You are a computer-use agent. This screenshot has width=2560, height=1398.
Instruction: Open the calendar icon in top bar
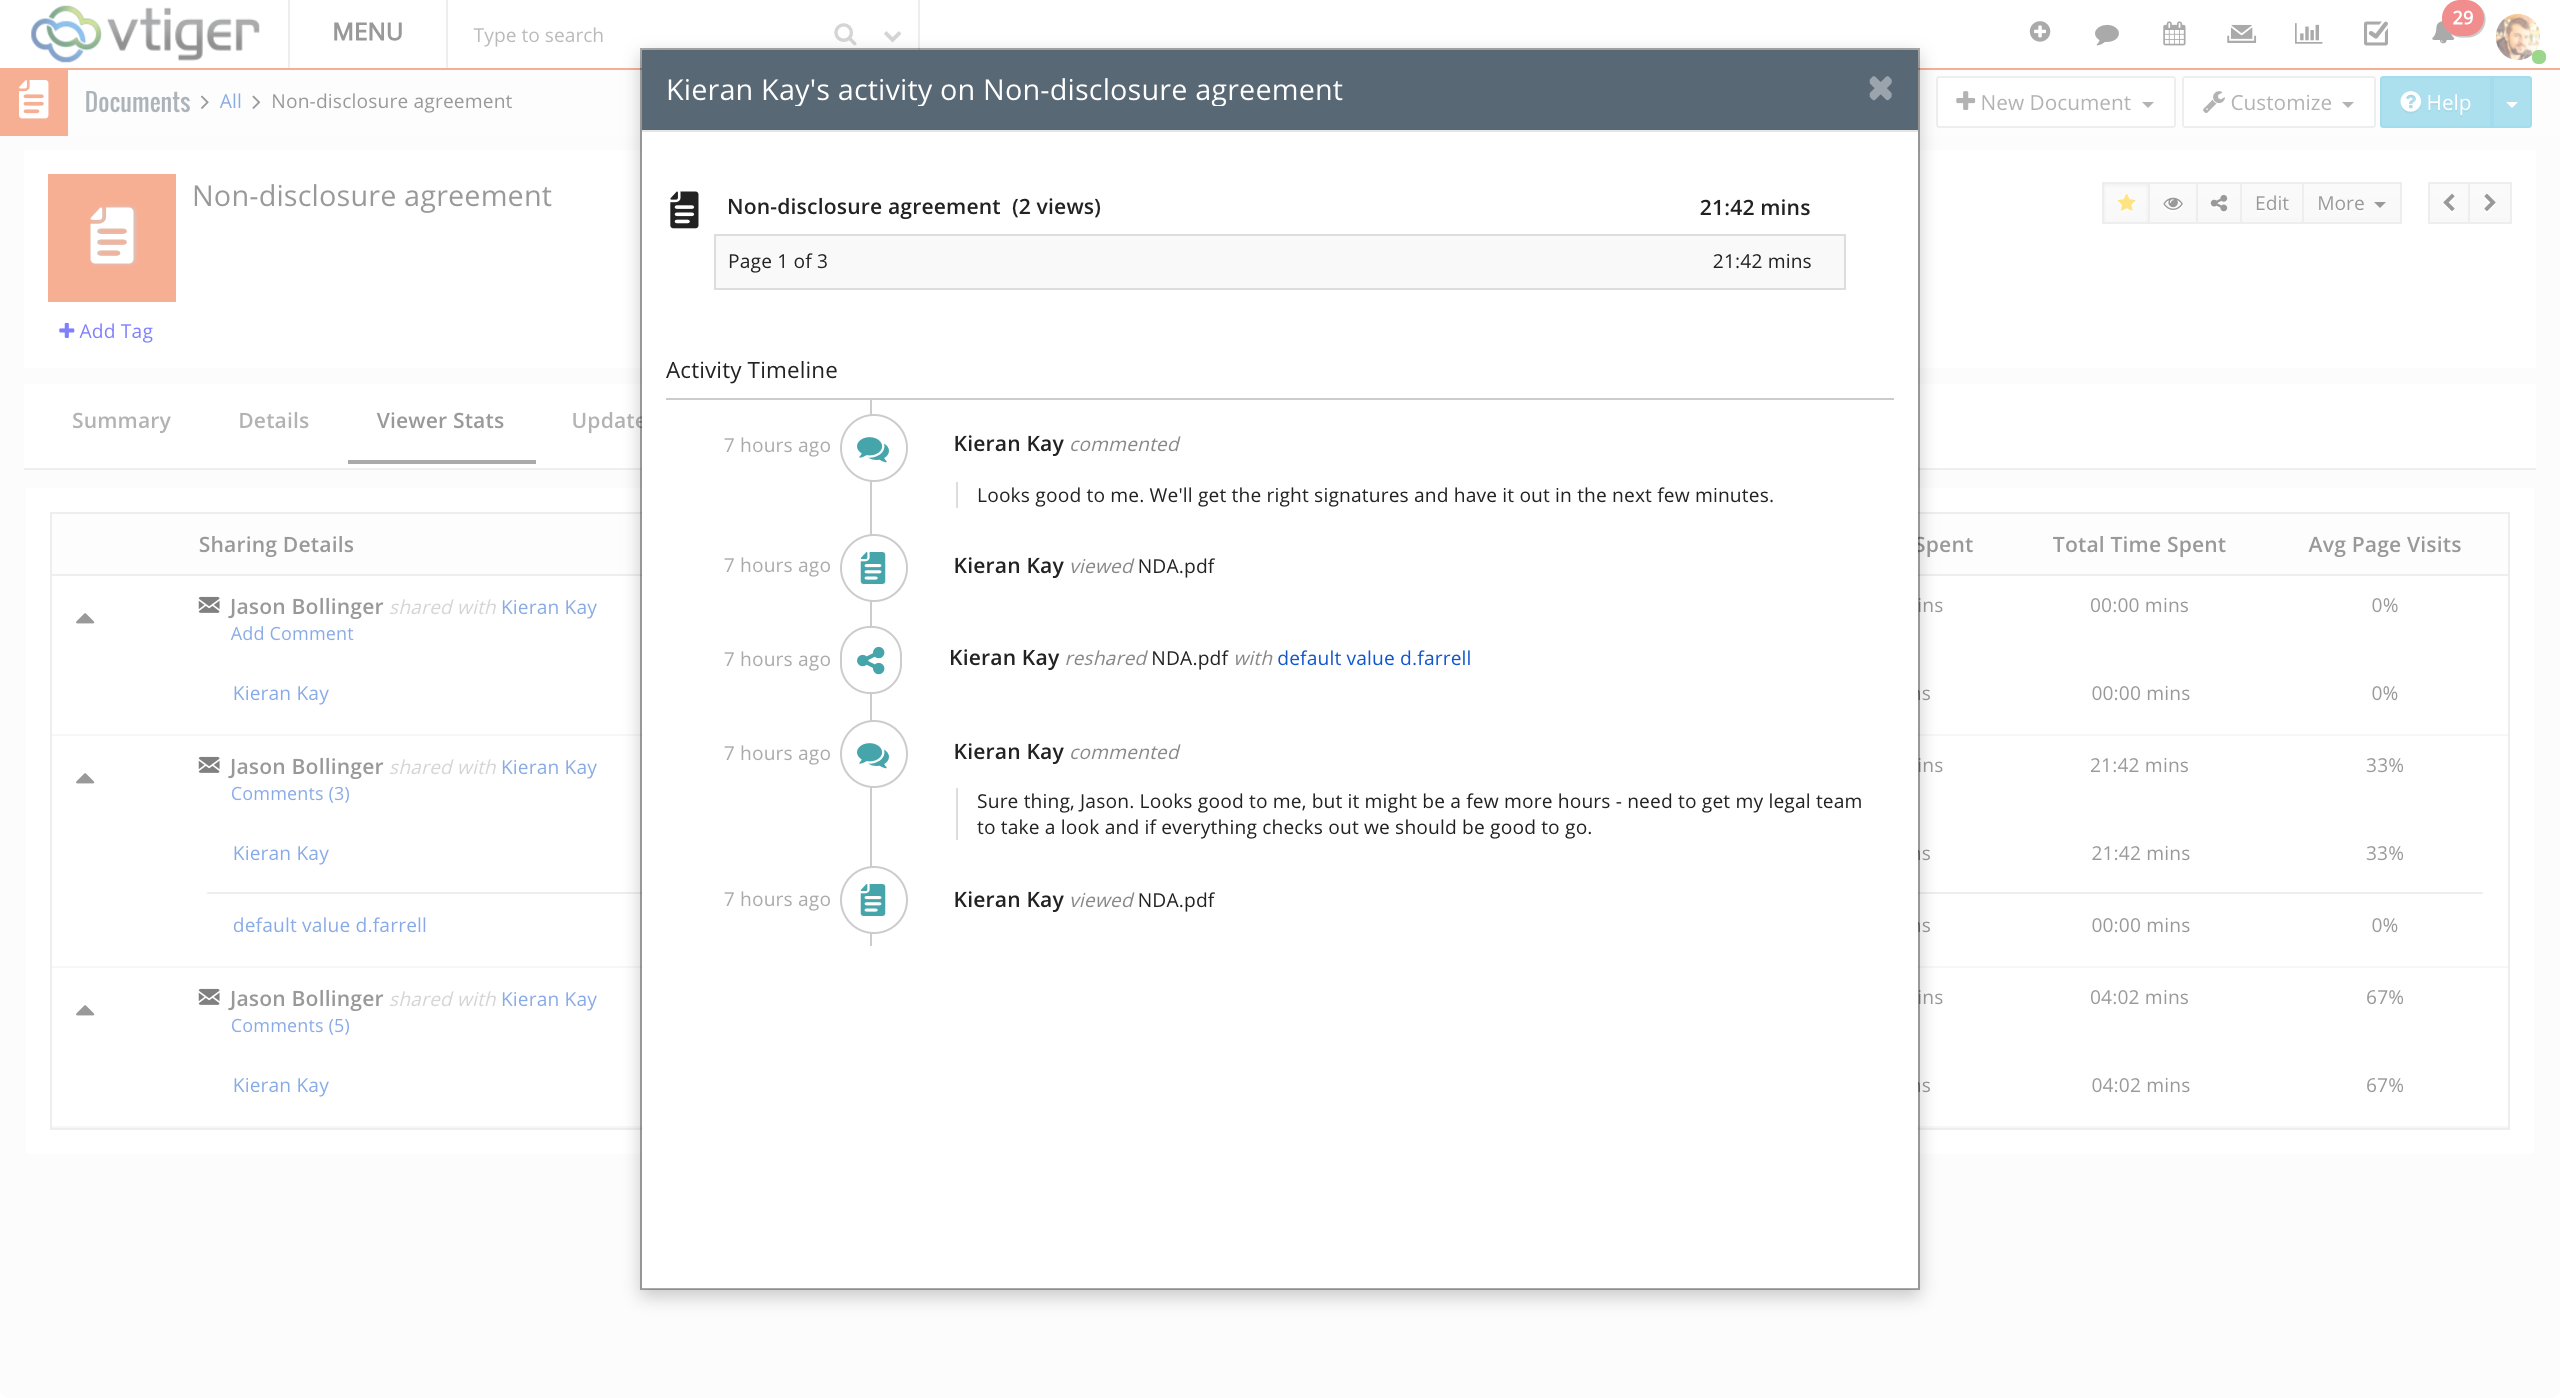click(2174, 34)
